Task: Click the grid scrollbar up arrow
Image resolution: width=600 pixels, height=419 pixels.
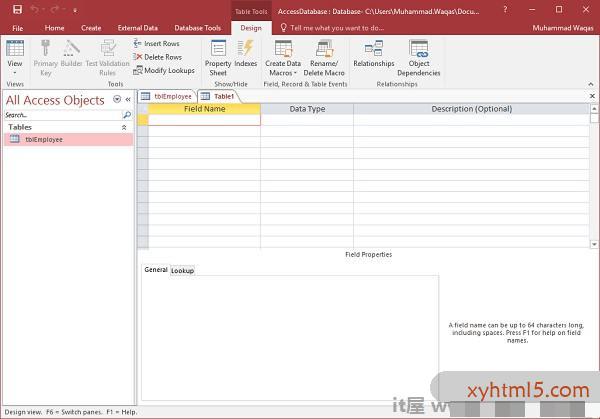Action: (x=594, y=109)
